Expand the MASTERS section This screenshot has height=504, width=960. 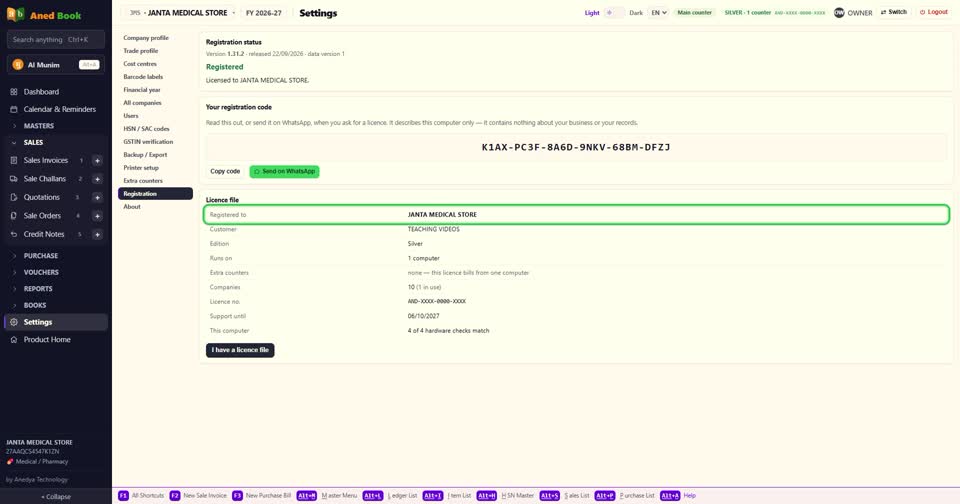(56, 126)
